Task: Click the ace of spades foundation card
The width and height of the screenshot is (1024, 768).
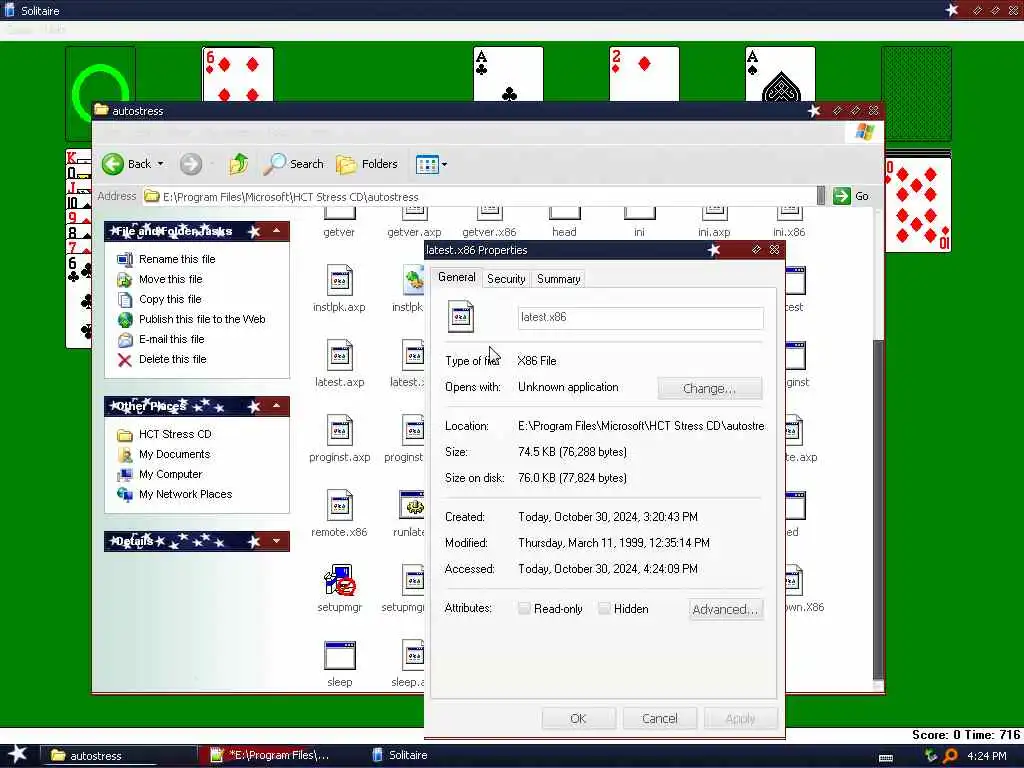Action: pyautogui.click(x=780, y=74)
